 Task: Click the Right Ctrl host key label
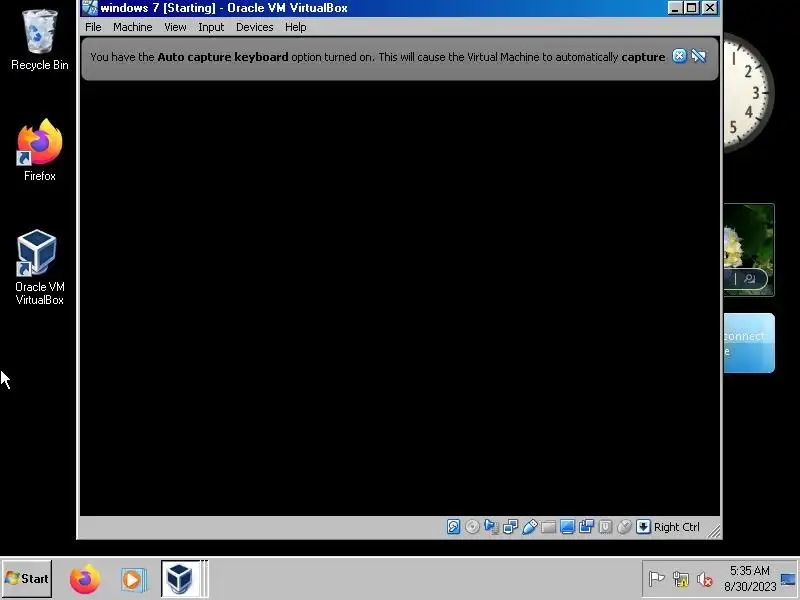[x=677, y=527]
